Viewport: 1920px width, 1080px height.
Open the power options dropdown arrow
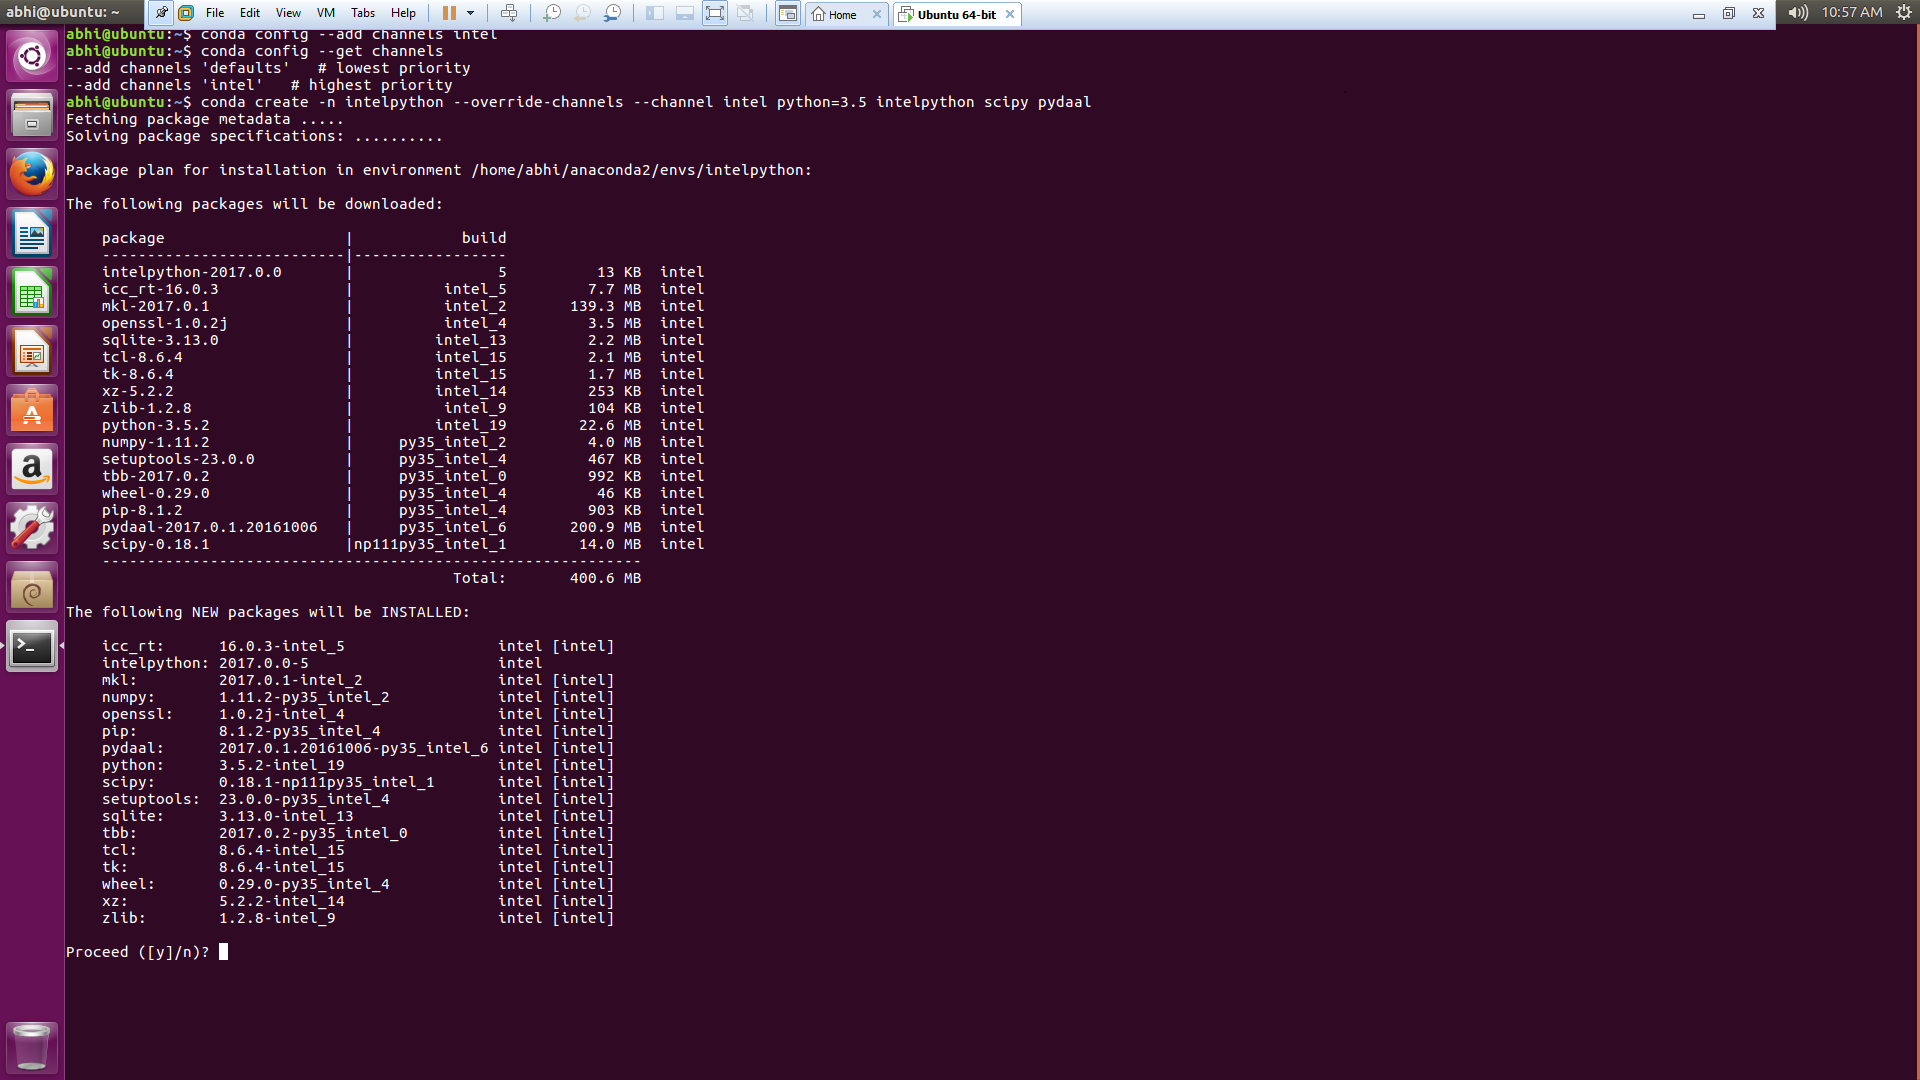pos(470,13)
